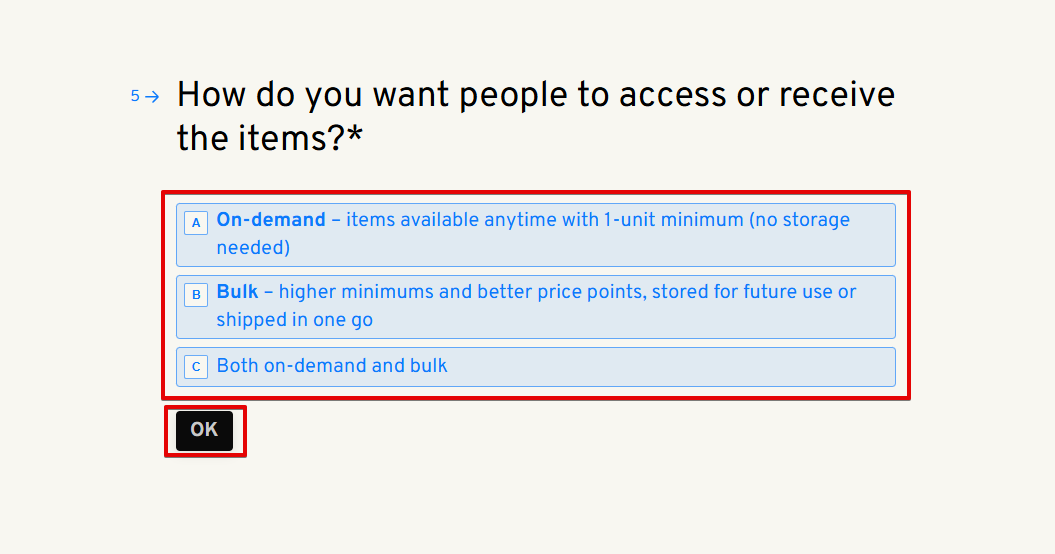Choose the Bulk delivery option
Screen dimensions: 1055x554
pyautogui.click(x=535, y=307)
